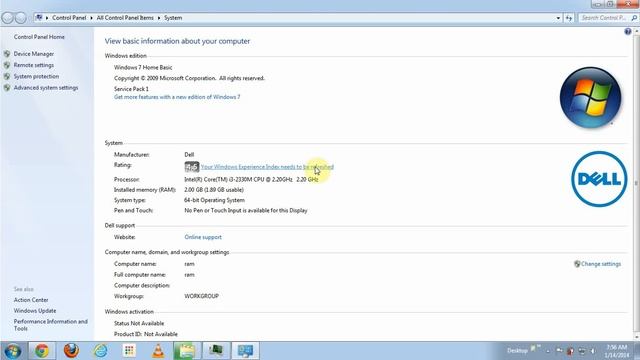Go forward with the Forward arrow button
Image resolution: width=640 pixels, height=360 pixels.
pyautogui.click(x=20, y=18)
